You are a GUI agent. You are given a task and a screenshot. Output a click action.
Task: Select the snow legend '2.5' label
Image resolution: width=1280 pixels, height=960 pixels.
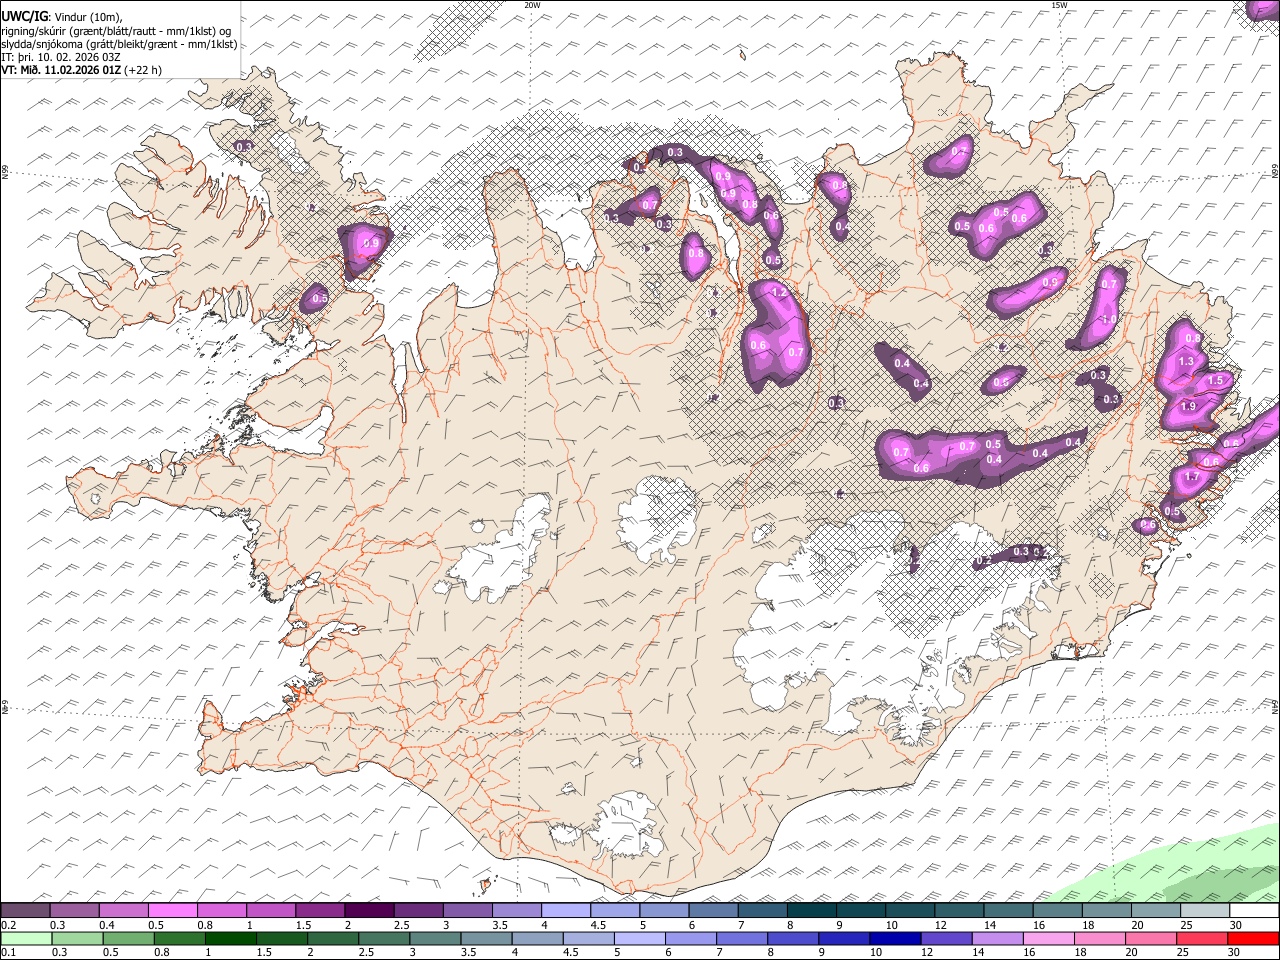pos(401,925)
